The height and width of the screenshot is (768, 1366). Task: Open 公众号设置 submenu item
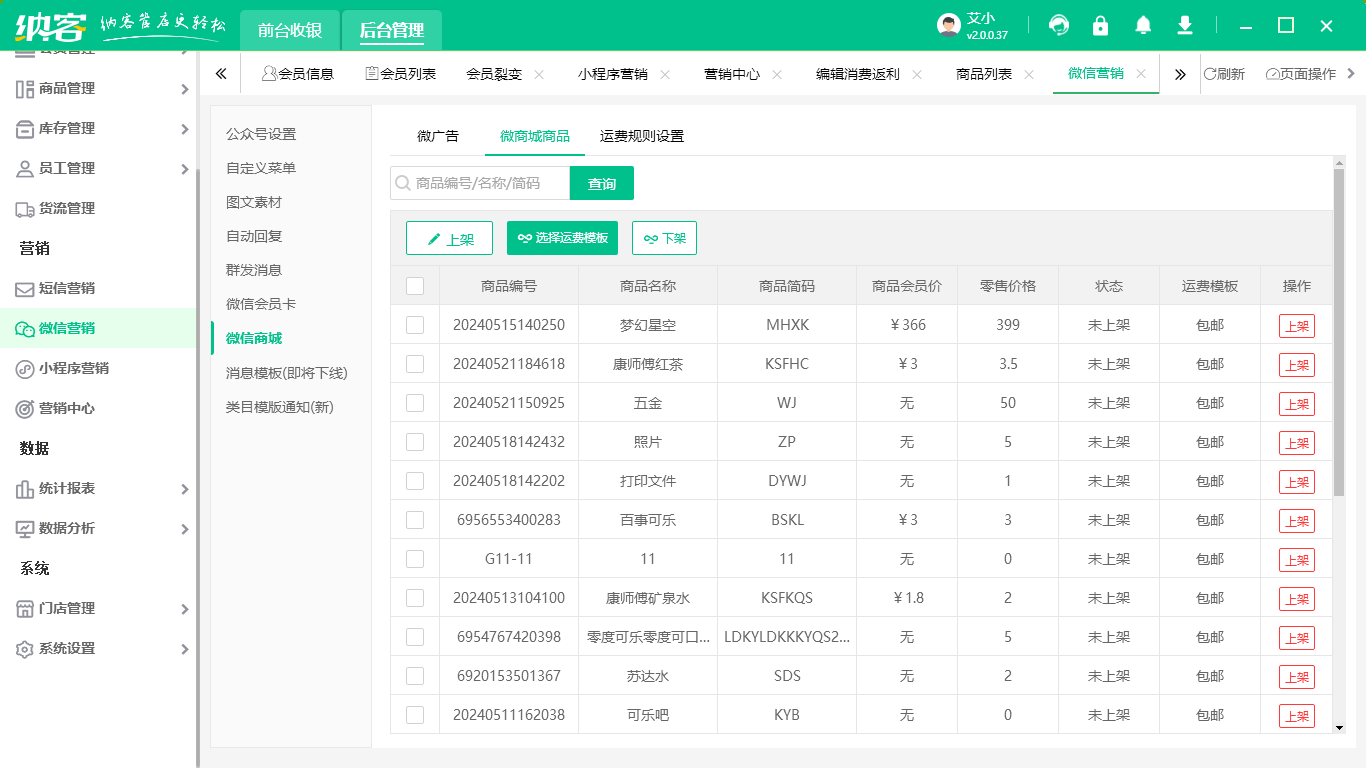tap(261, 134)
